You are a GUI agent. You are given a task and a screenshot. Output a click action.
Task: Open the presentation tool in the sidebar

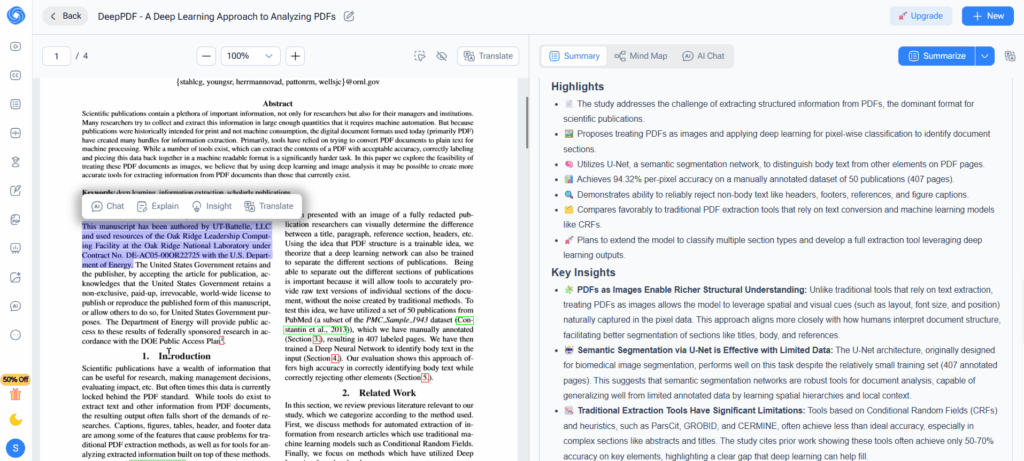[16, 248]
